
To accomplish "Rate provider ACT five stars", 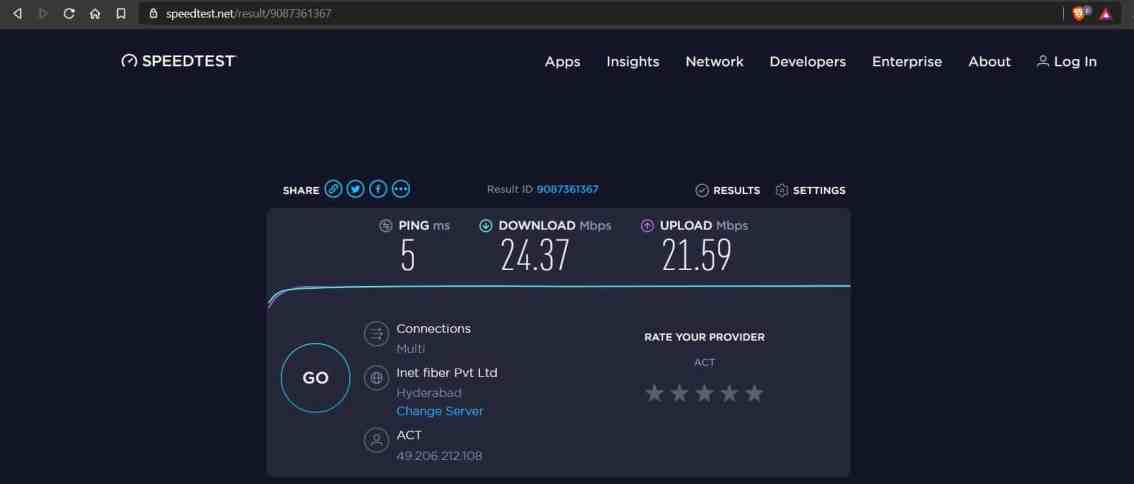I will 754,393.
